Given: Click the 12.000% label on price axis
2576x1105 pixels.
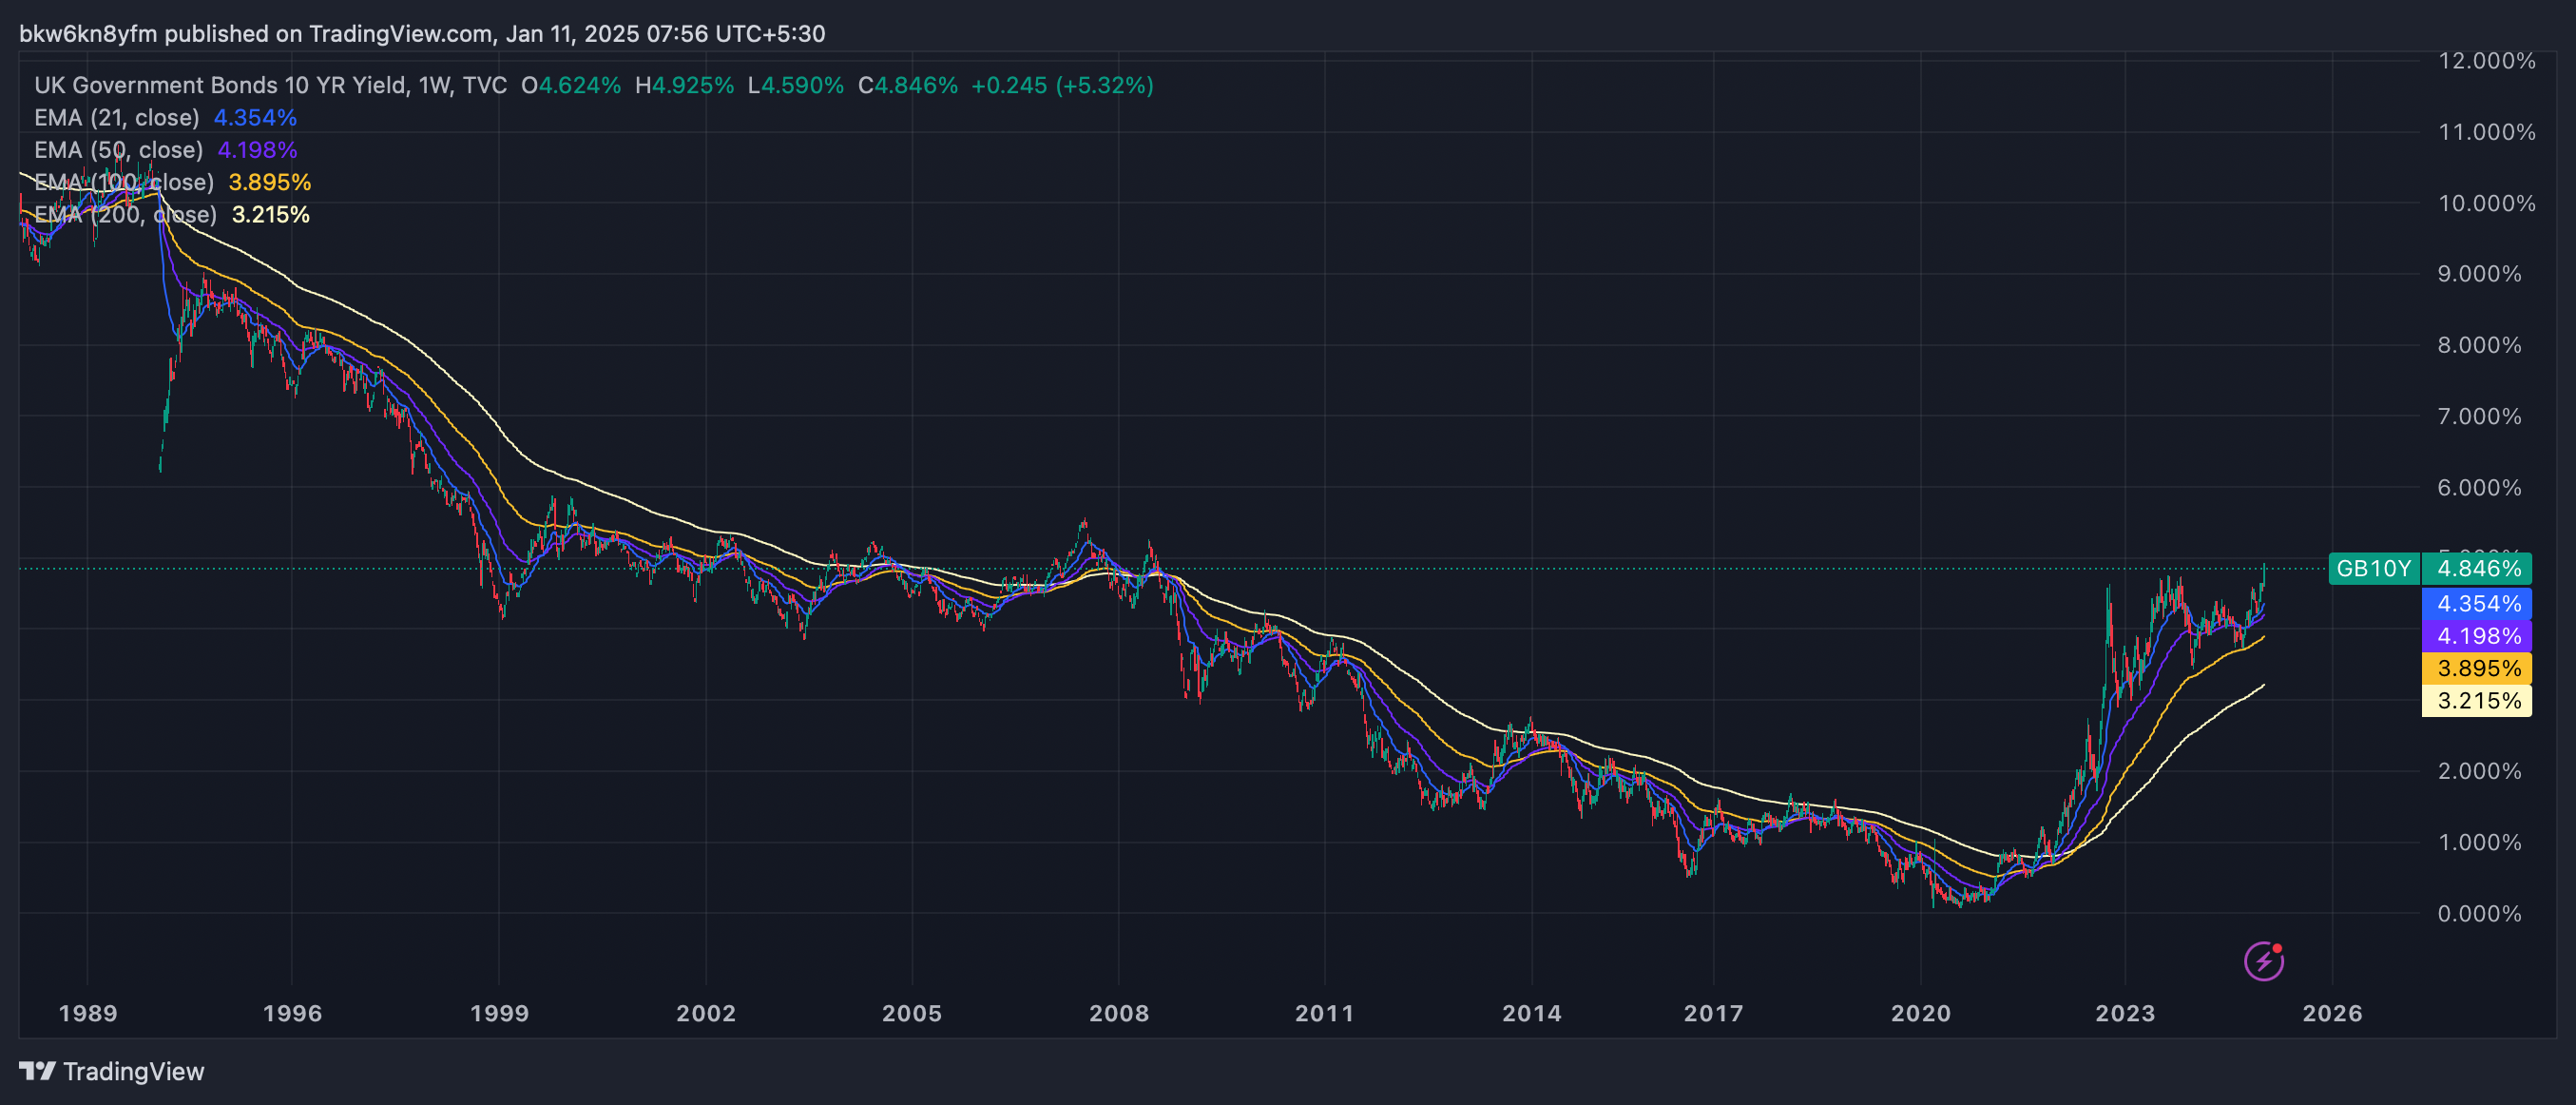Looking at the screenshot, I should point(2486,61).
